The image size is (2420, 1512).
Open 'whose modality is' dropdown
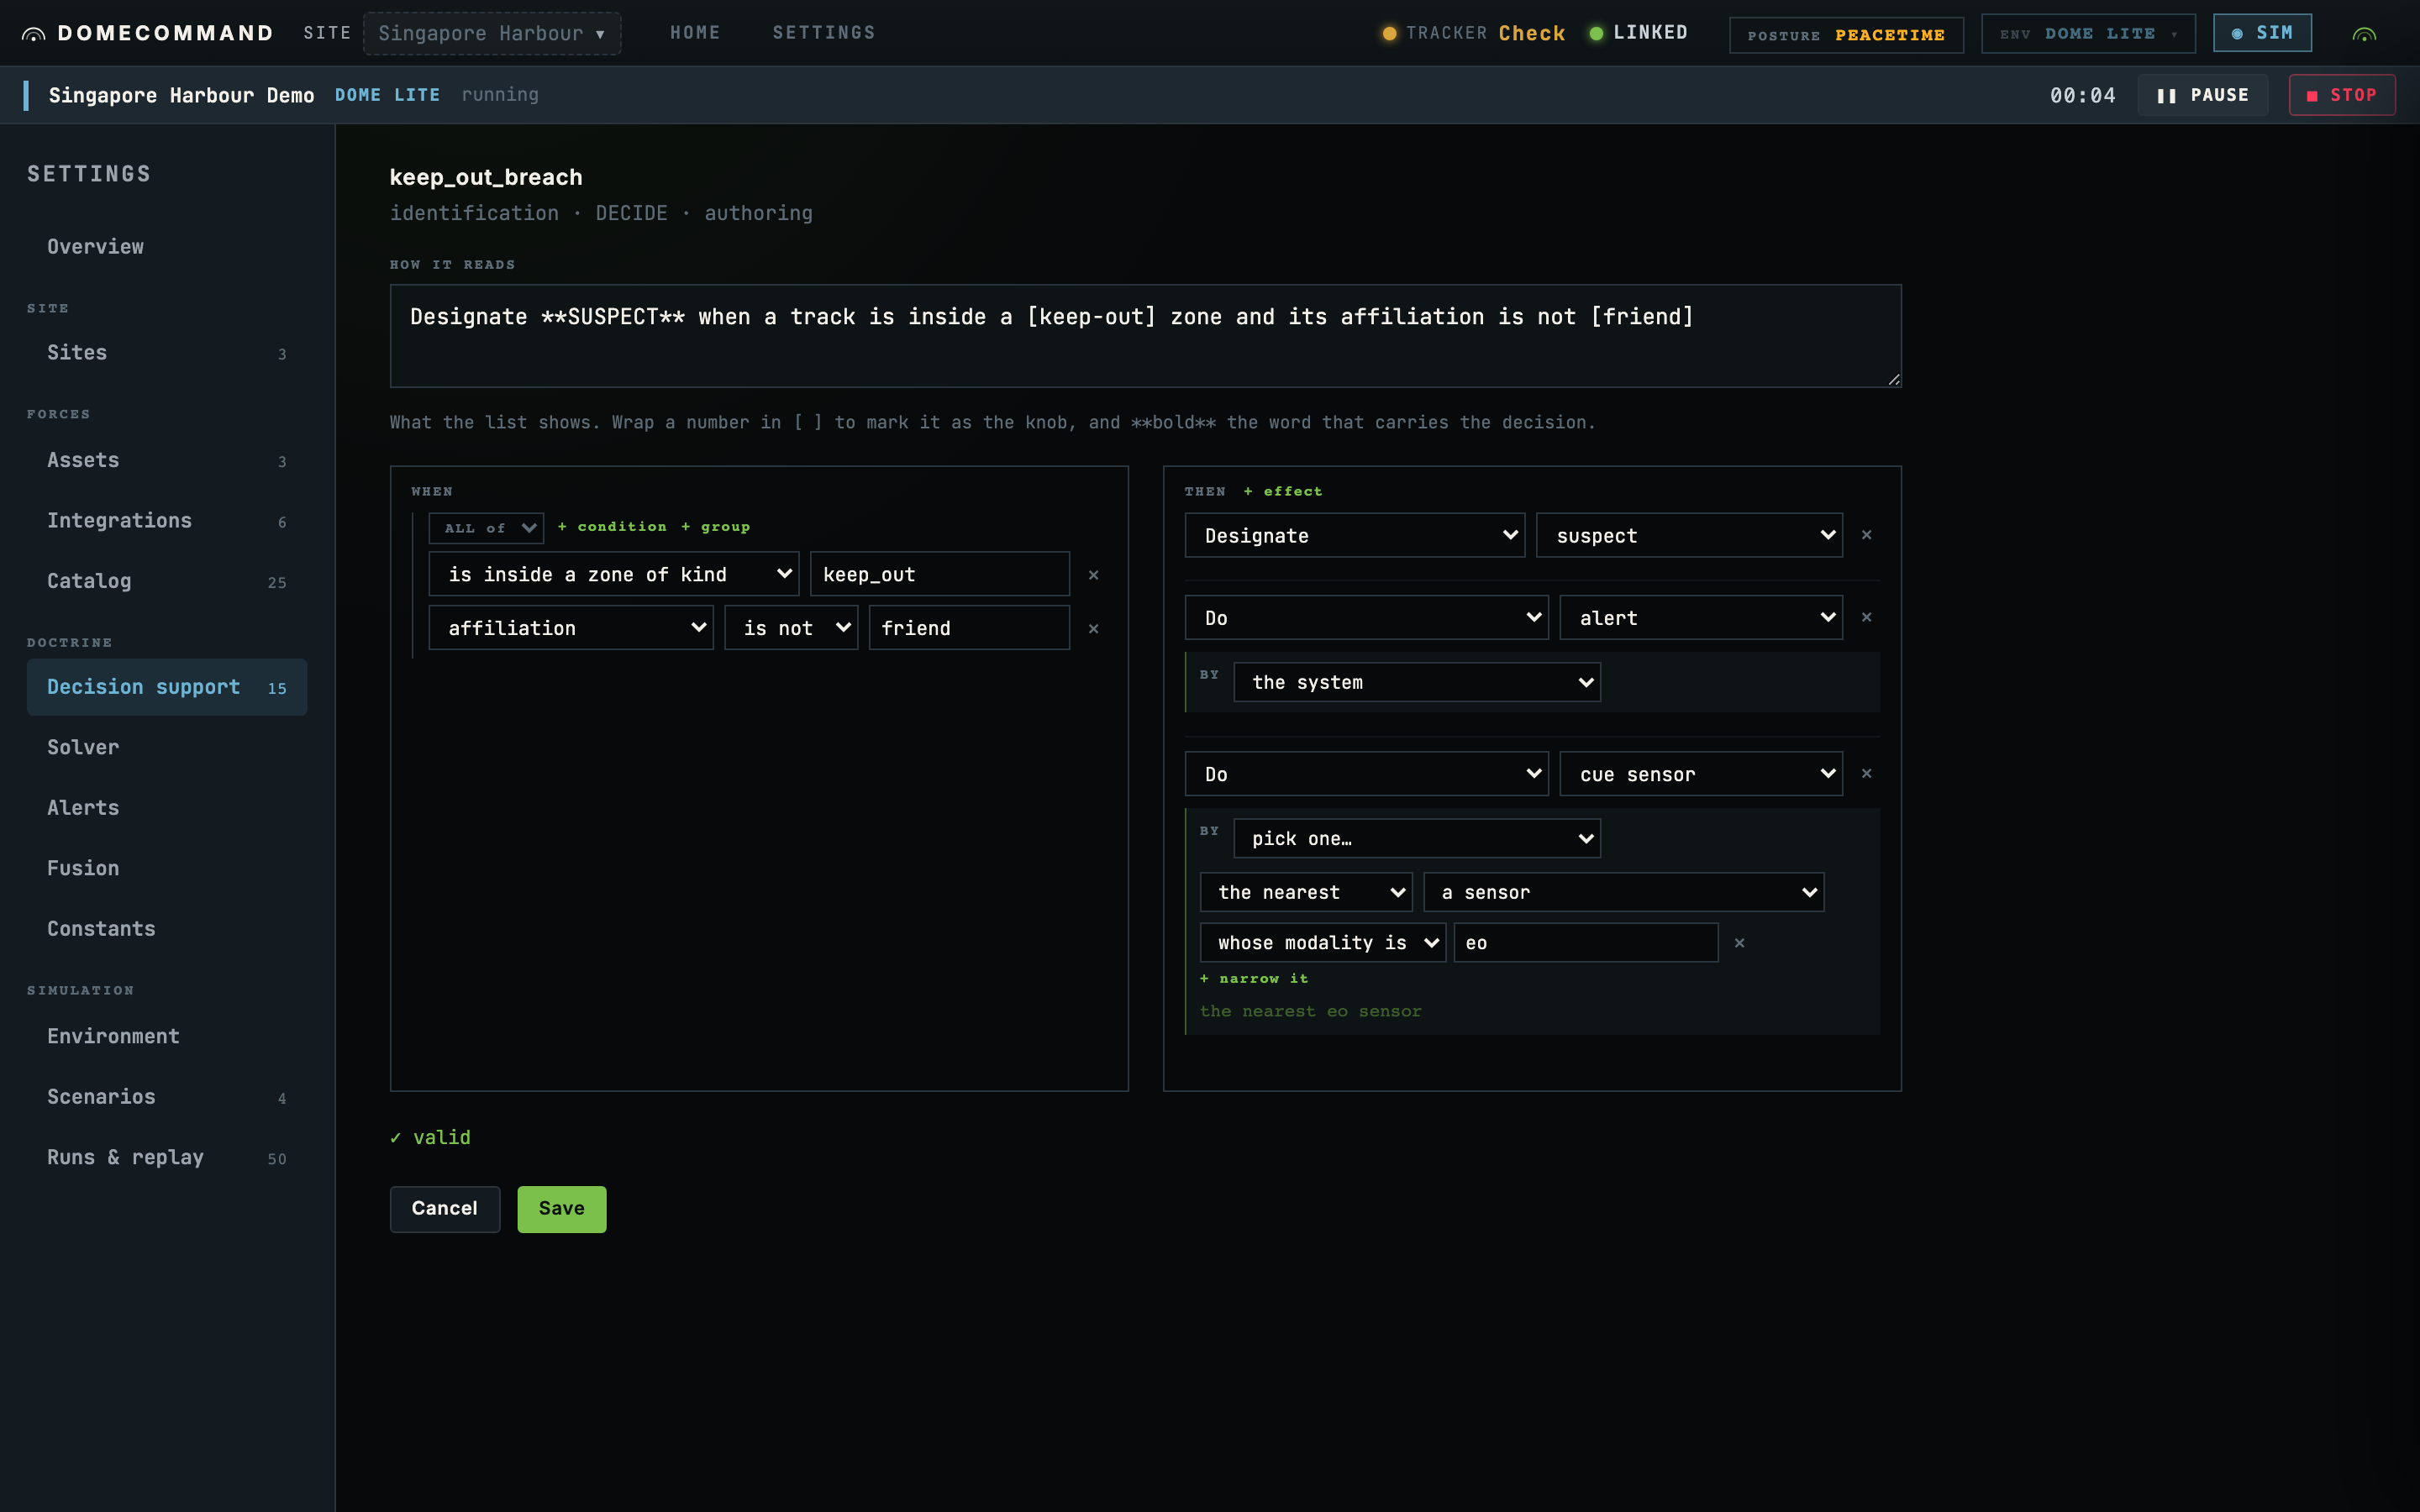(x=1323, y=943)
